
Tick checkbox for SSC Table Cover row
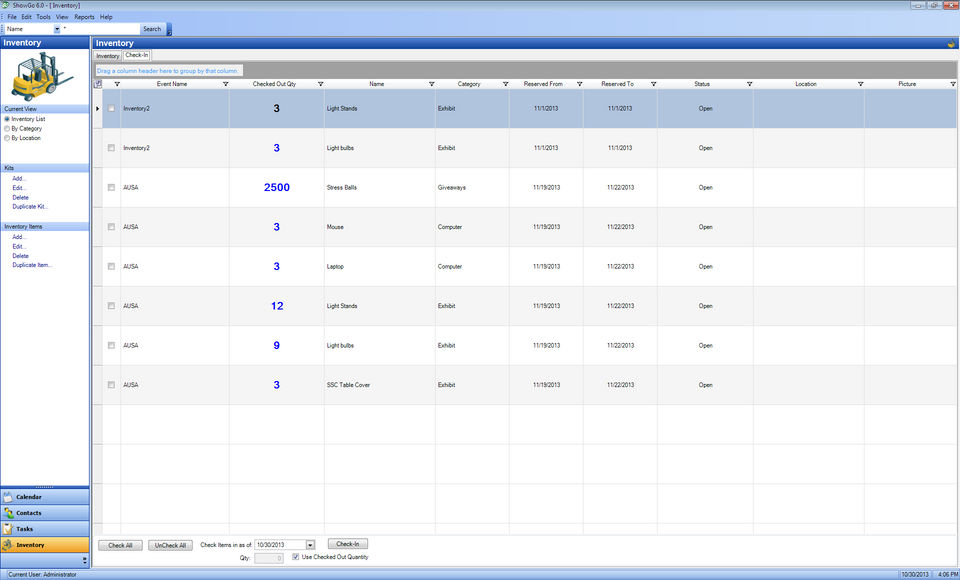(x=111, y=385)
